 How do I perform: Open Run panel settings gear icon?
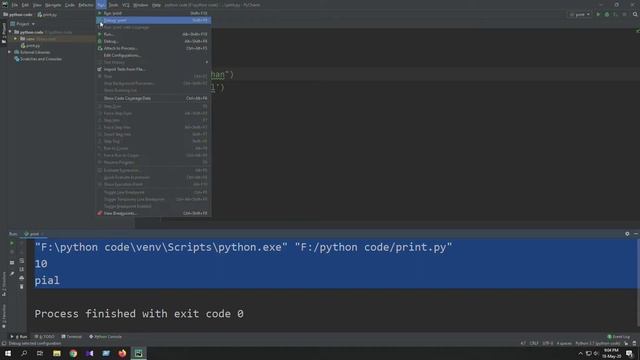tap(627, 234)
